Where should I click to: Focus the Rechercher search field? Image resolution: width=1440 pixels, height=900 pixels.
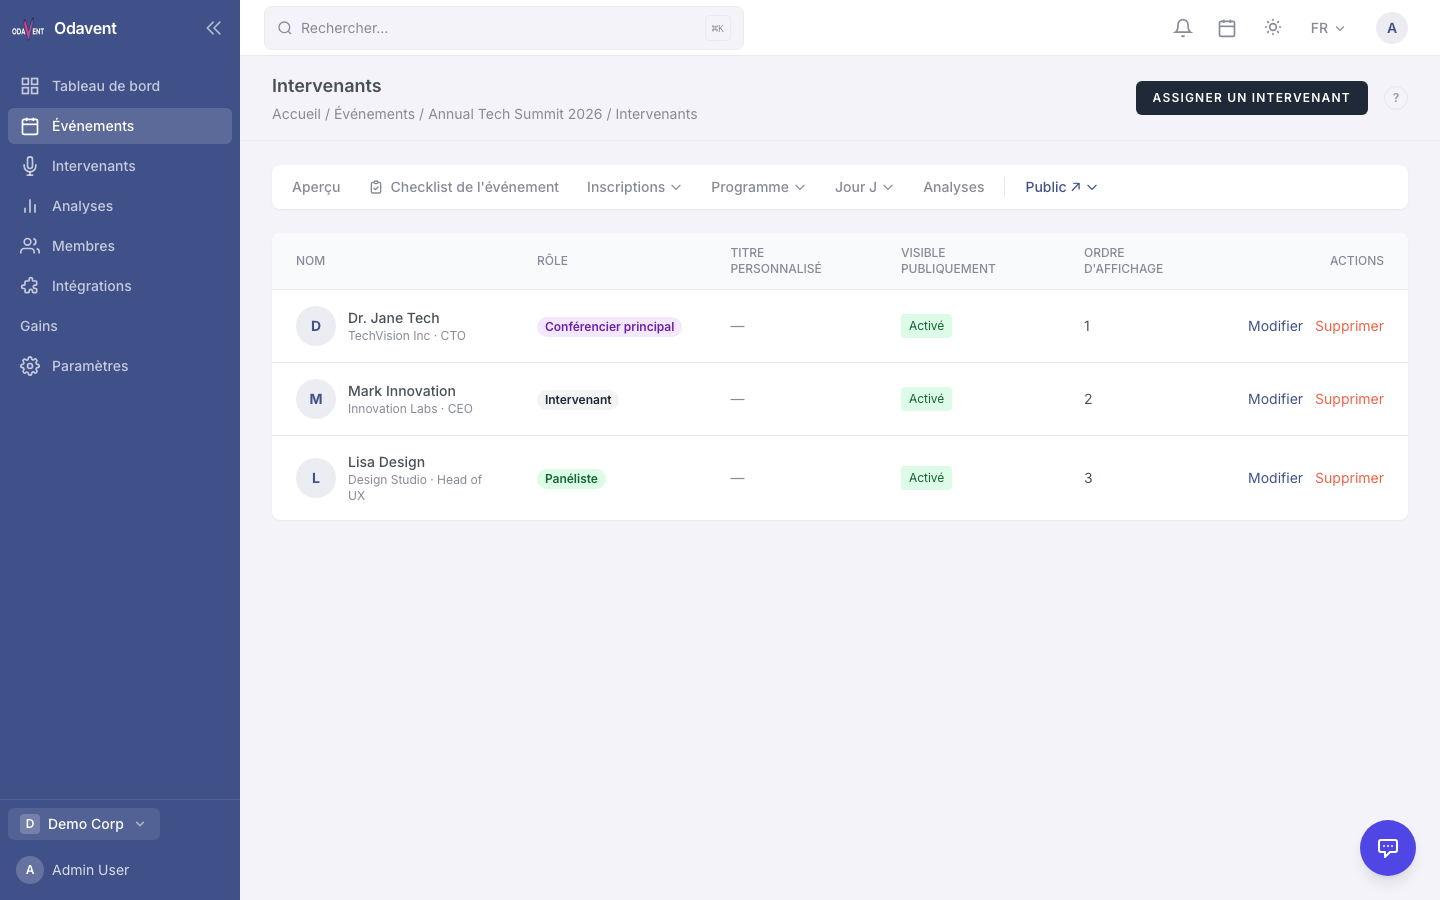click(504, 28)
